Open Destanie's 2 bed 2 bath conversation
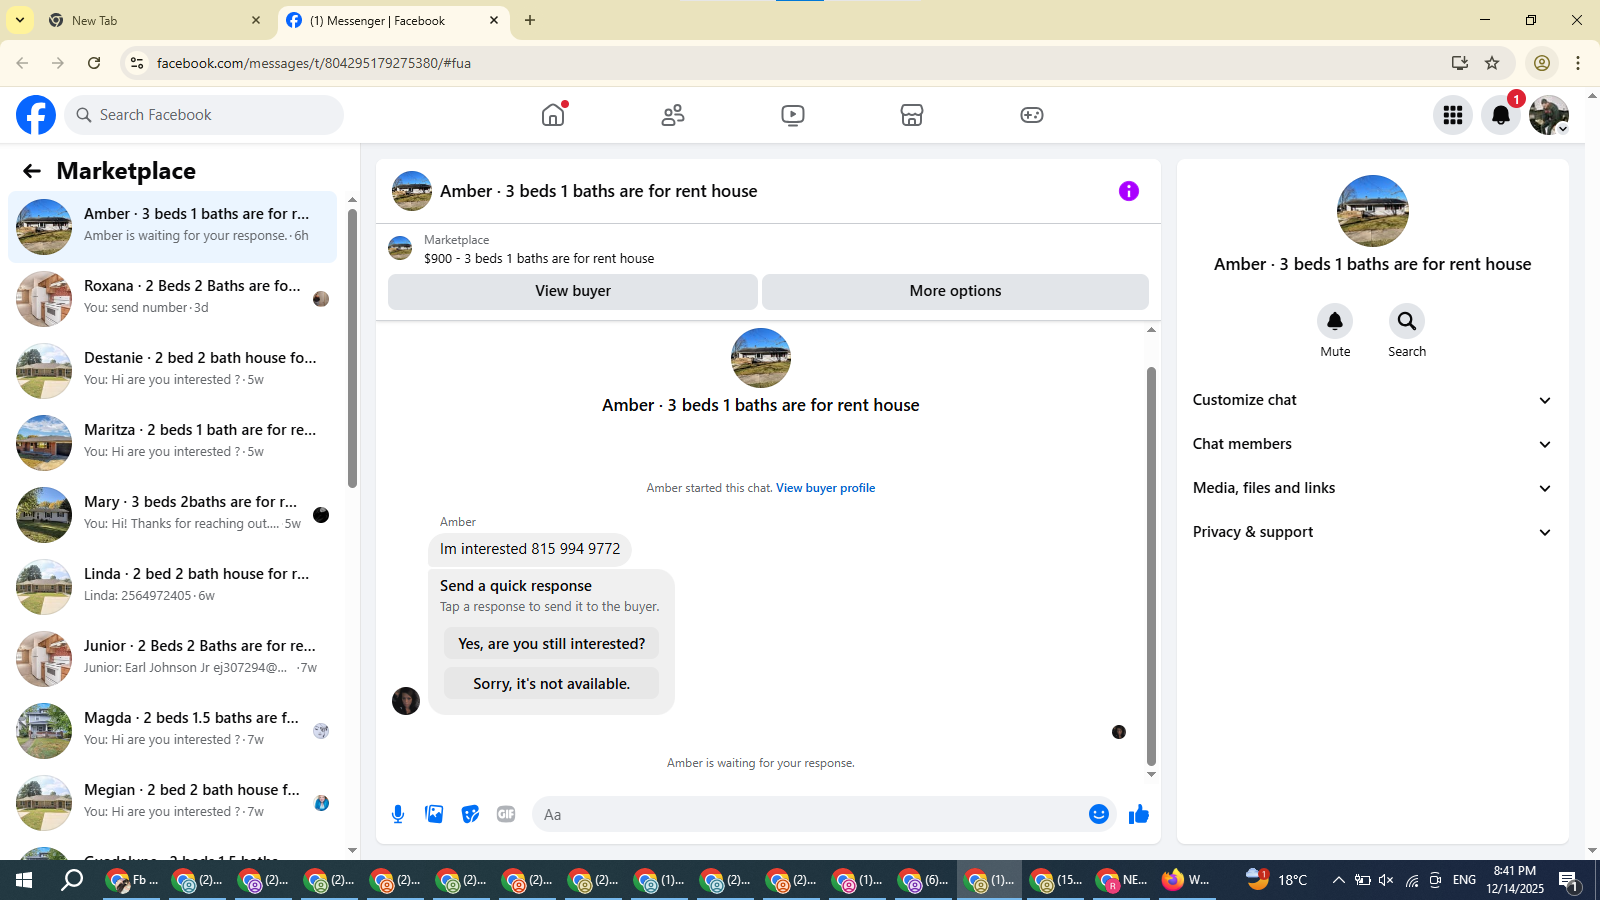This screenshot has height=900, width=1600. 172,371
